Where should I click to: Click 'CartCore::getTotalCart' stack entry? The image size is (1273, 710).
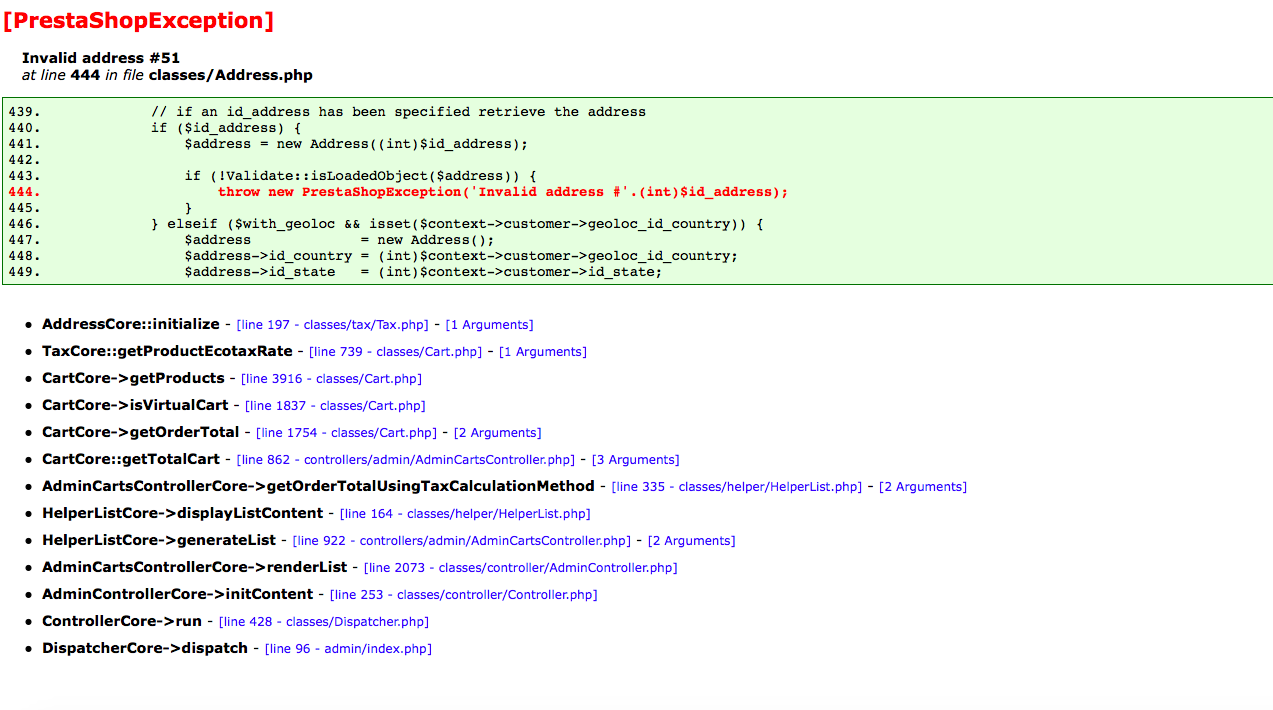pyautogui.click(x=131, y=459)
